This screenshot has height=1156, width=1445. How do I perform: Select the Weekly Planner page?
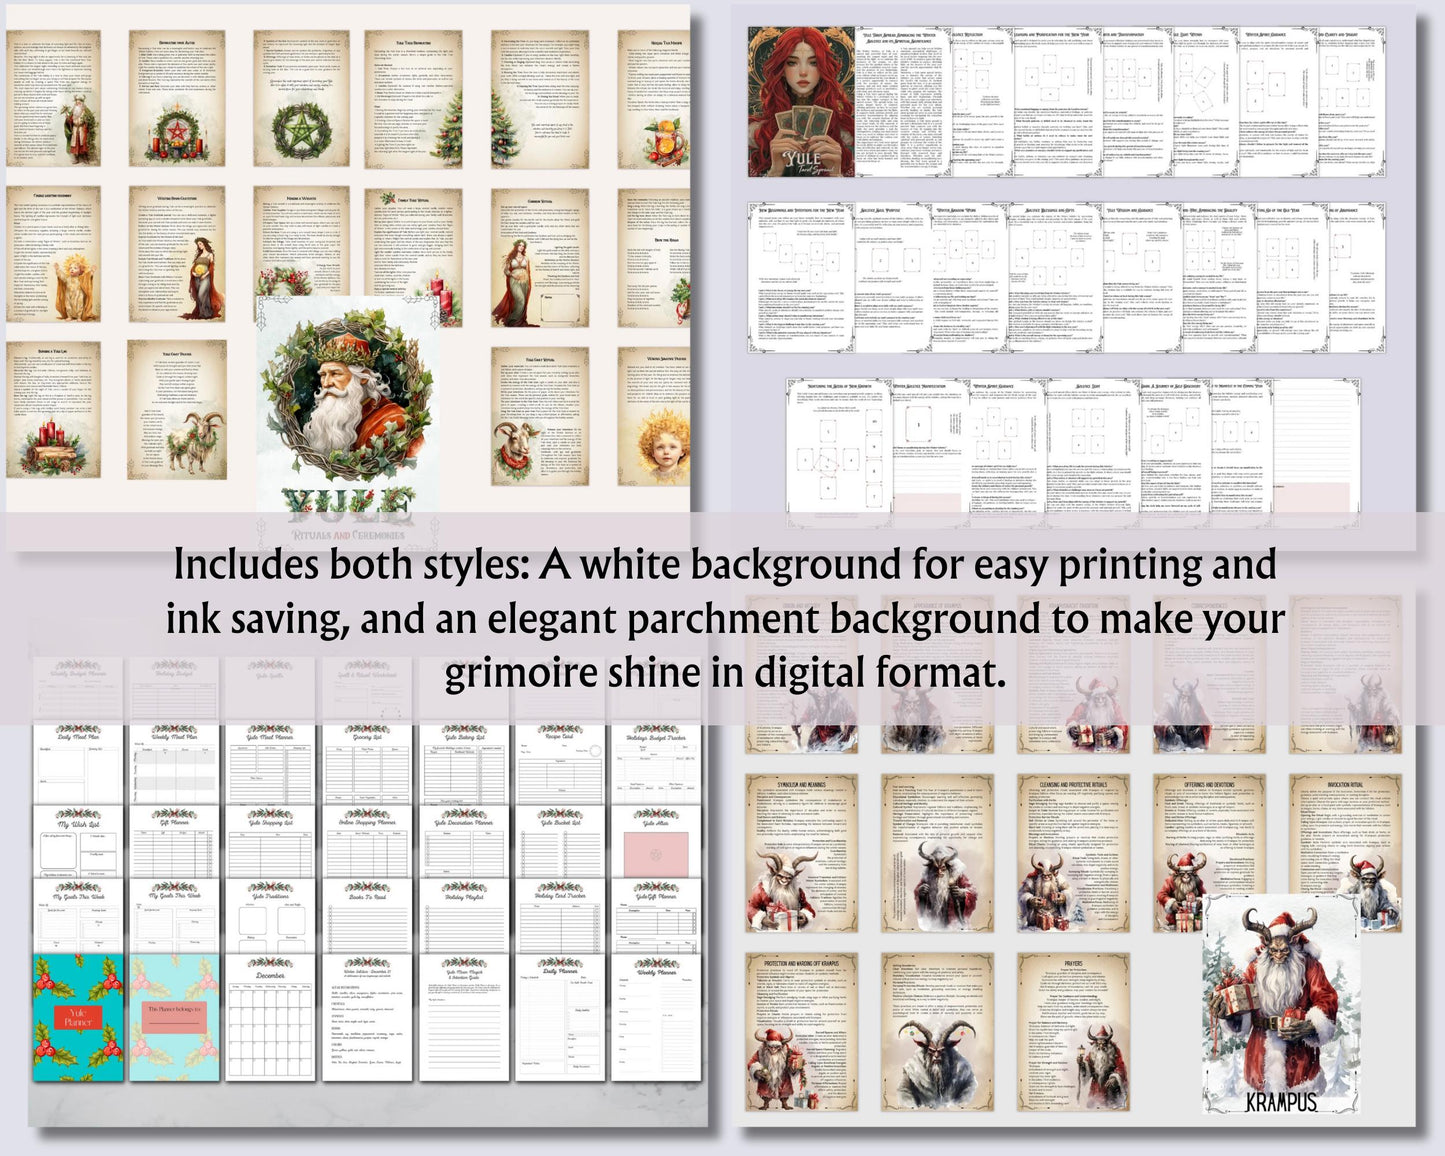(x=655, y=1017)
